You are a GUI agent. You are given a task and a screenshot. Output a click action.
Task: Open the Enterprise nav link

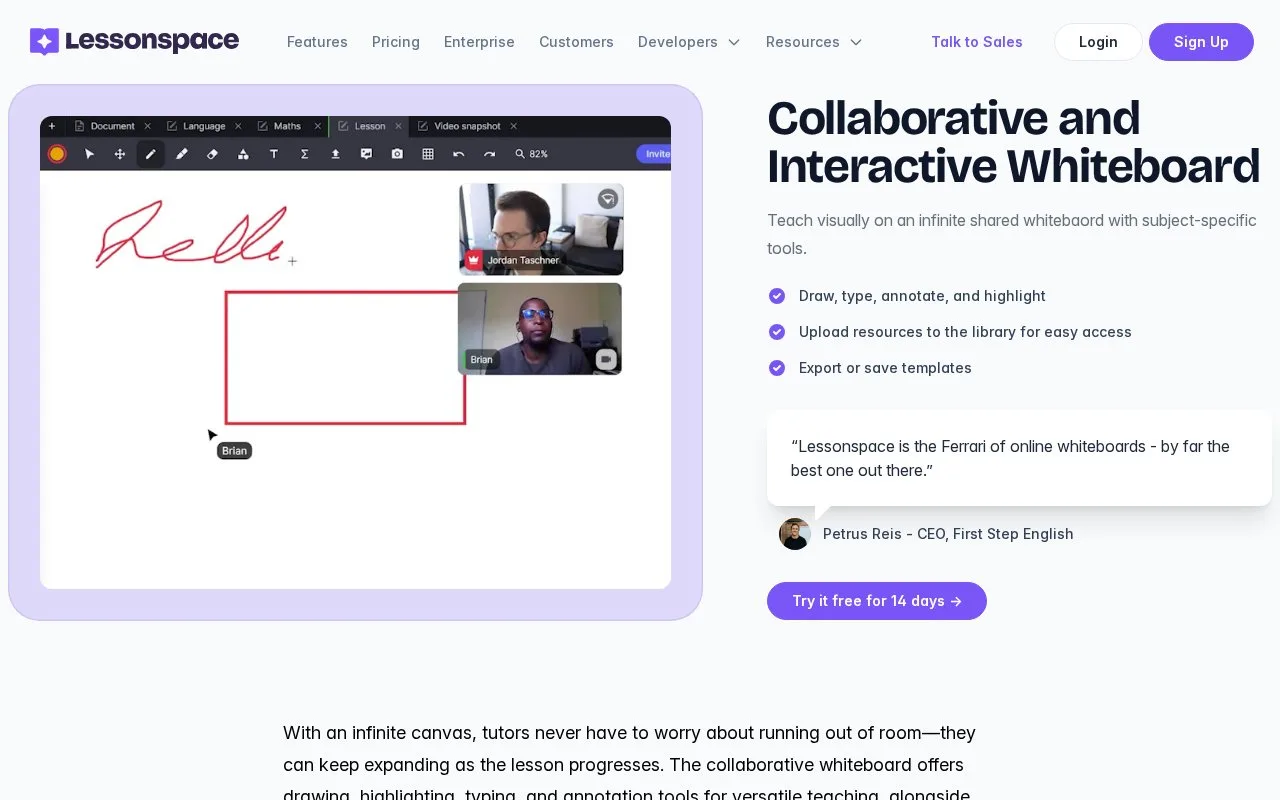479,42
